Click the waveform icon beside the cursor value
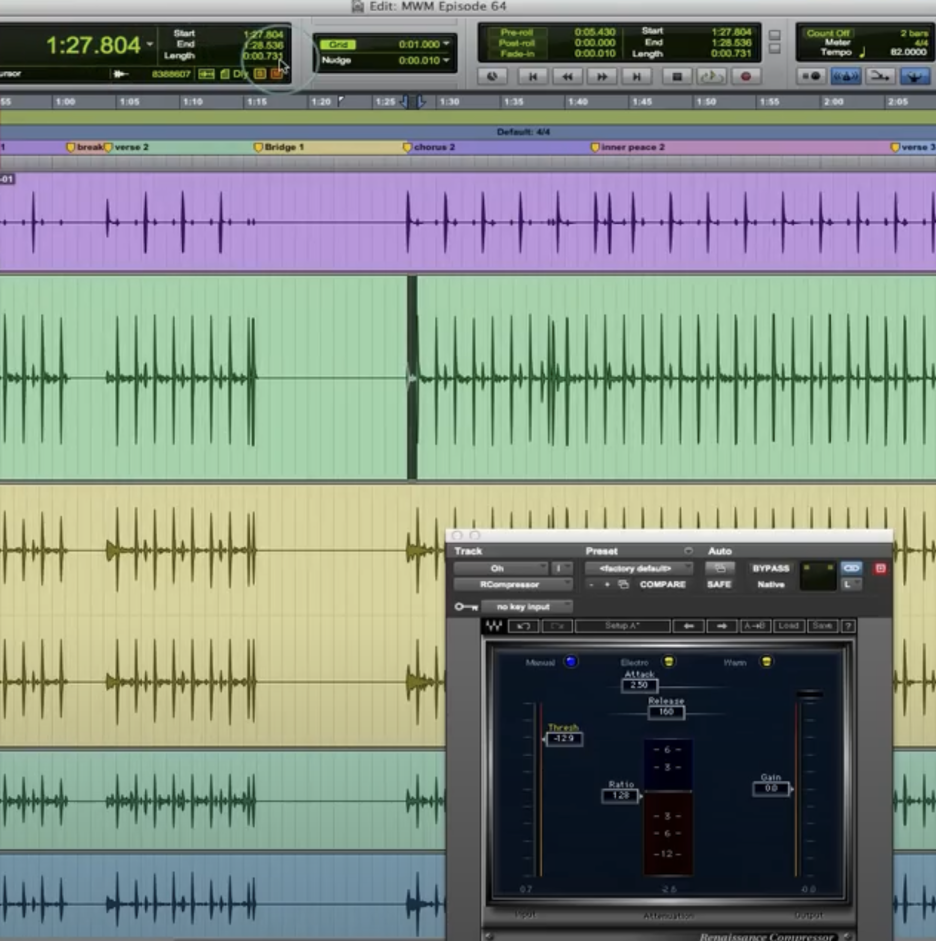Image resolution: width=936 pixels, height=941 pixels. 120,74
